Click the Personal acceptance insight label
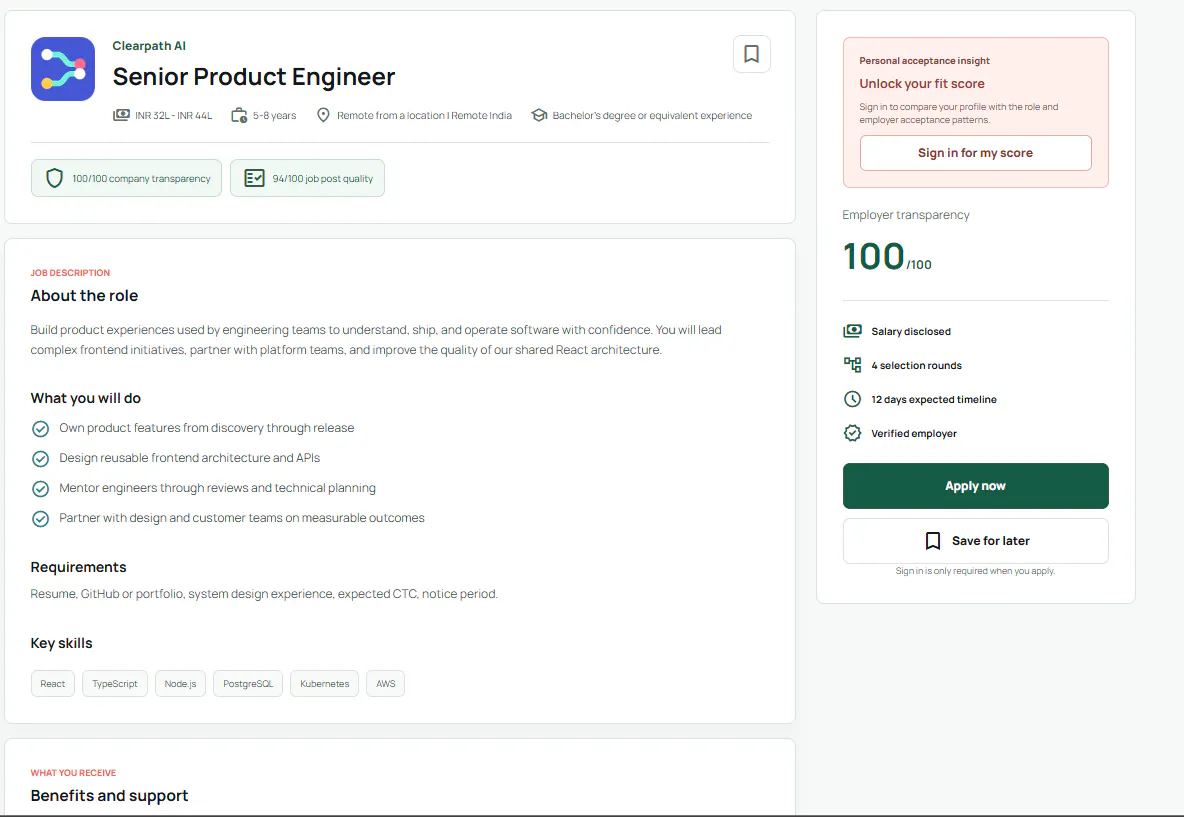 pos(924,61)
